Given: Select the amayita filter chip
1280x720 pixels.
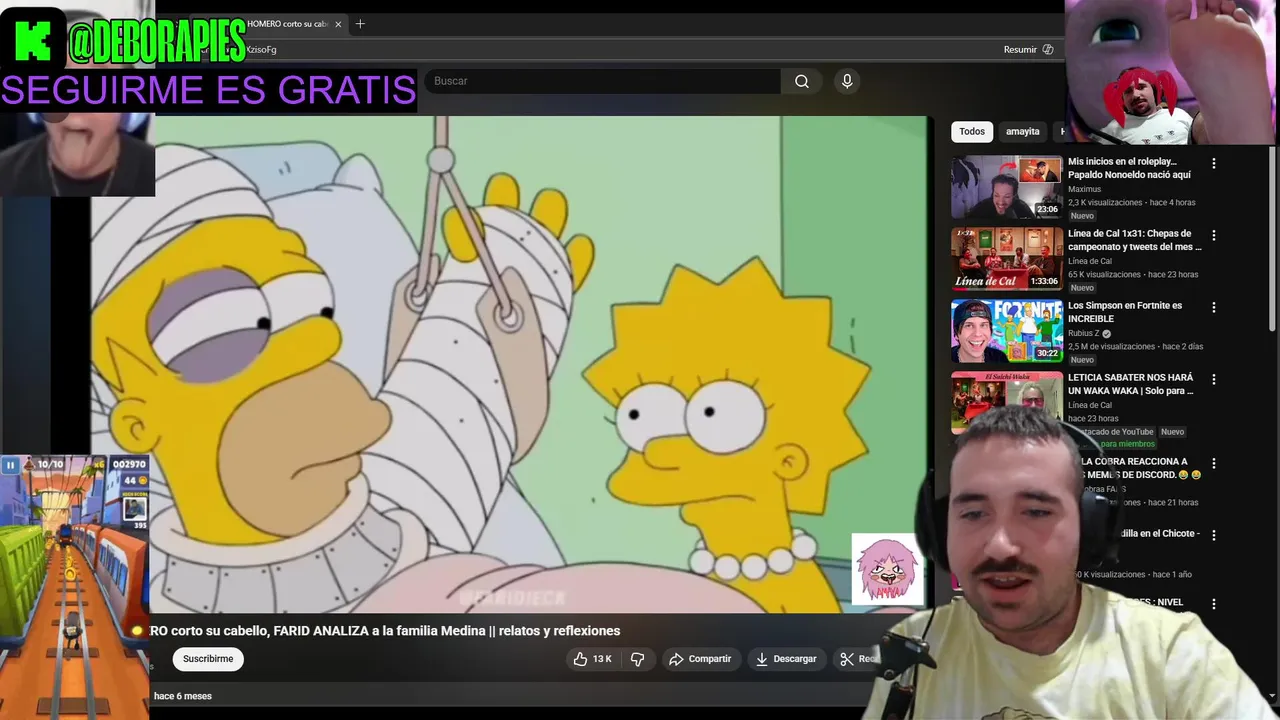Looking at the screenshot, I should [1022, 131].
